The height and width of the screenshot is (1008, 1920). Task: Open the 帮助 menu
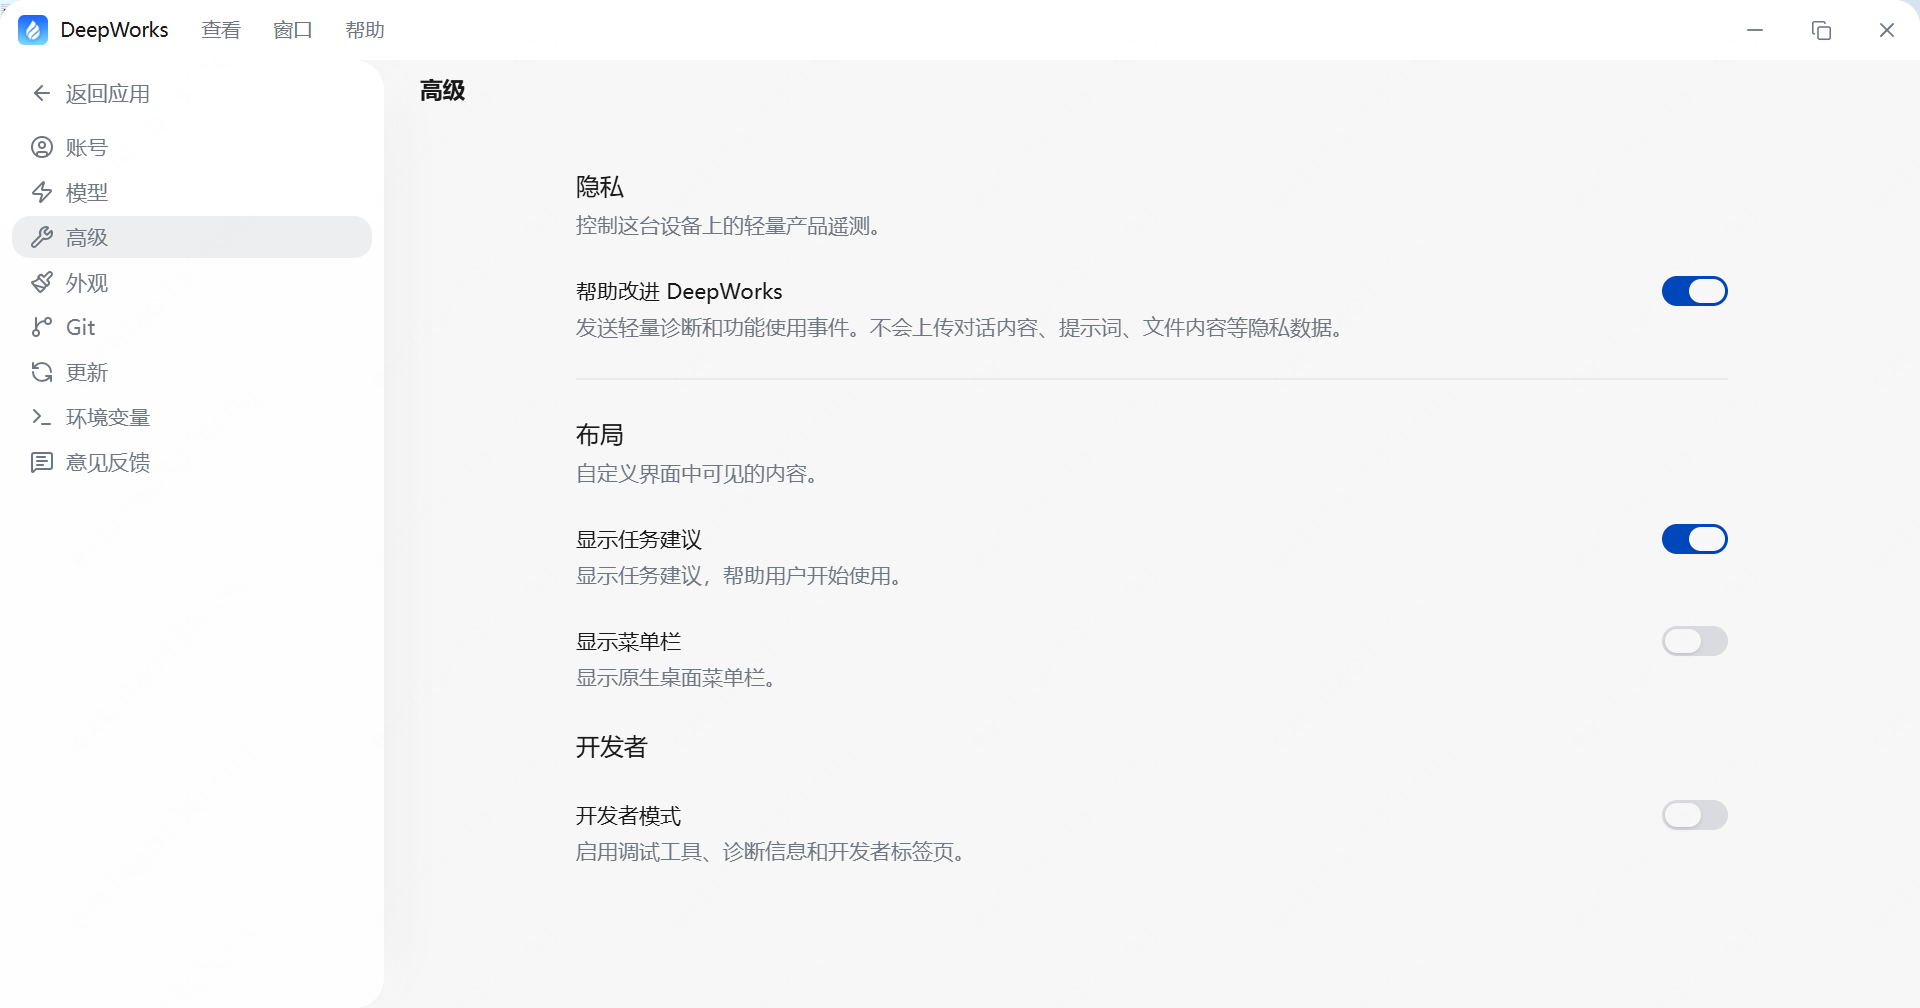point(365,30)
